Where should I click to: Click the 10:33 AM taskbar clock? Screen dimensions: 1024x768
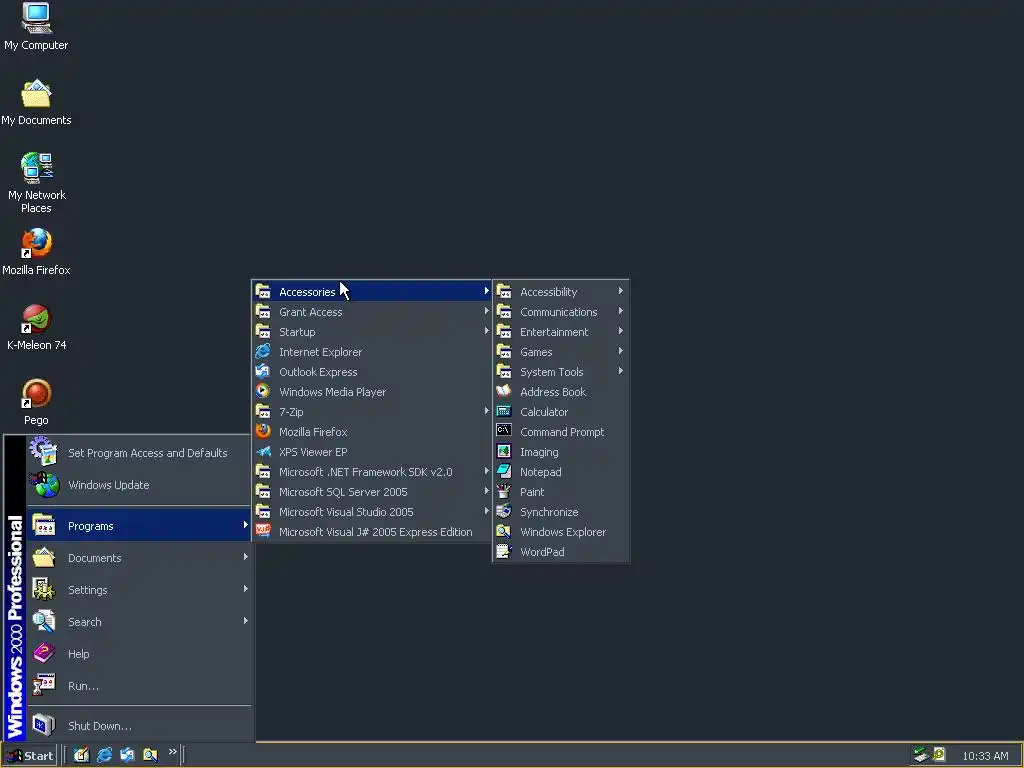click(985, 756)
